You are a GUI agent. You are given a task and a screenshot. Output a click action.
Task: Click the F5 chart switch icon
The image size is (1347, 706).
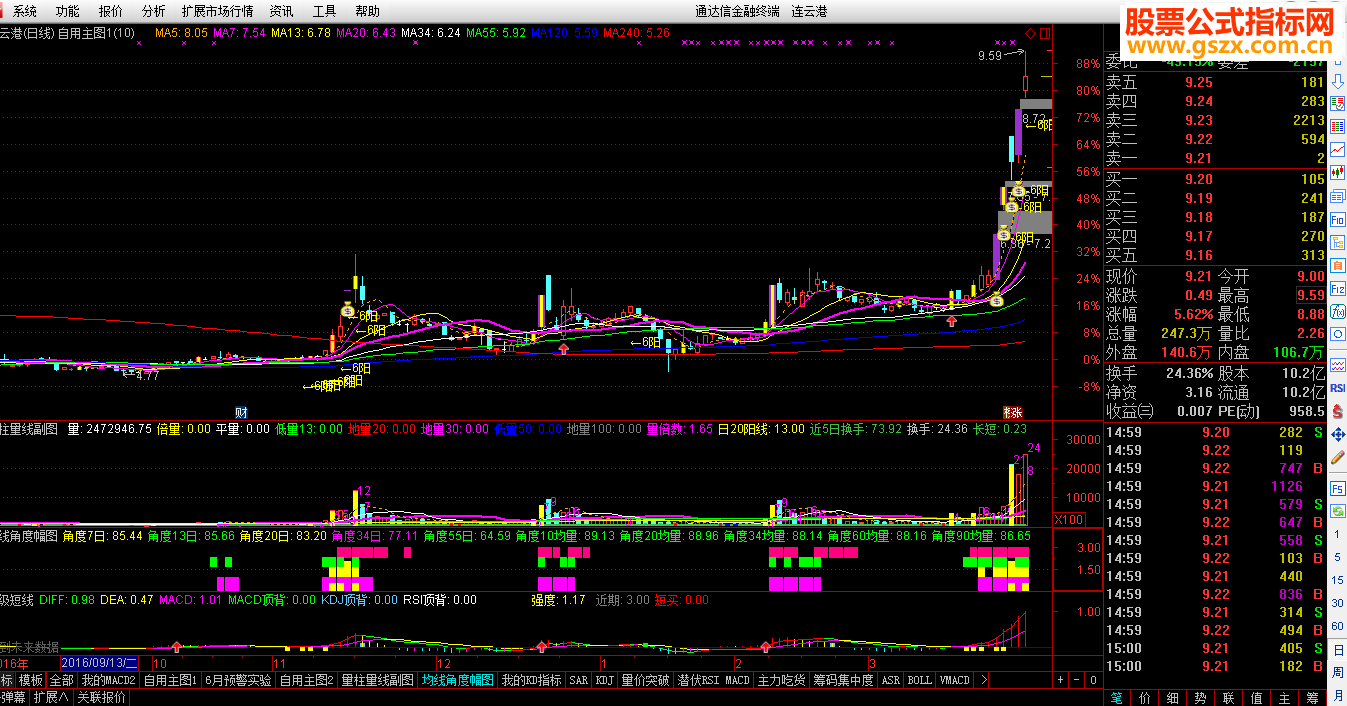[x=1338, y=488]
